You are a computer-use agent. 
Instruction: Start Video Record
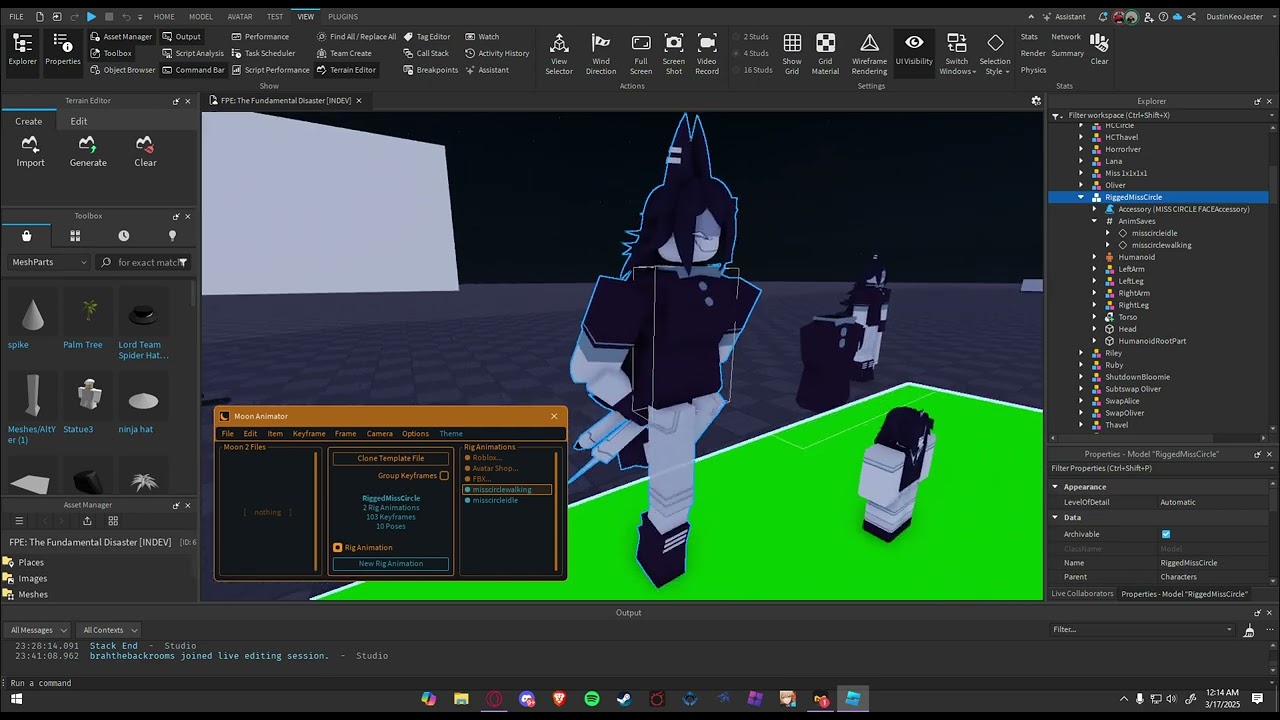click(707, 54)
